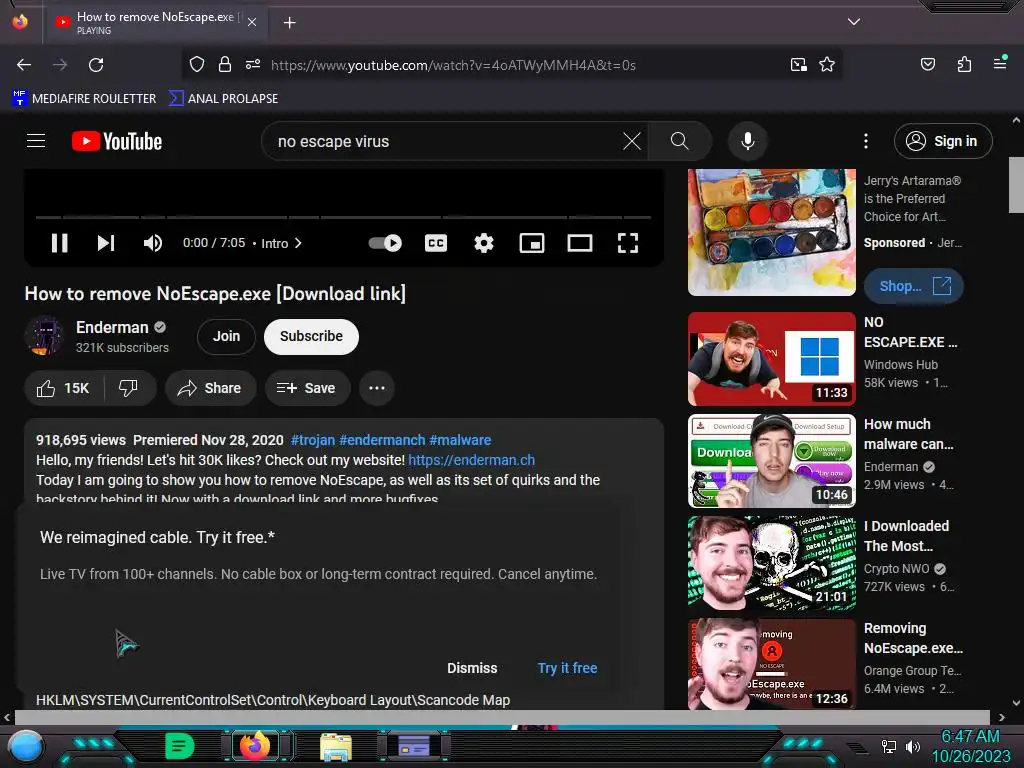Click the #malware hashtag
The width and height of the screenshot is (1024, 768).
pos(460,440)
